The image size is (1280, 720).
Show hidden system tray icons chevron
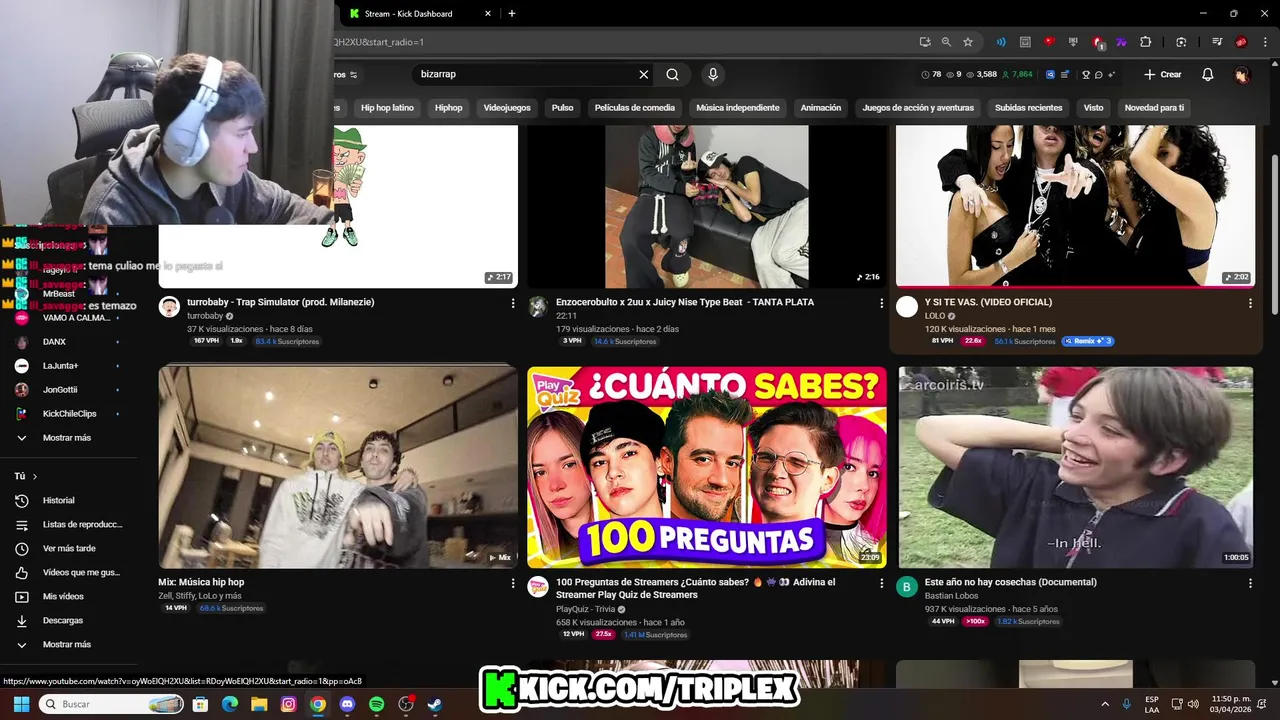(x=1105, y=704)
